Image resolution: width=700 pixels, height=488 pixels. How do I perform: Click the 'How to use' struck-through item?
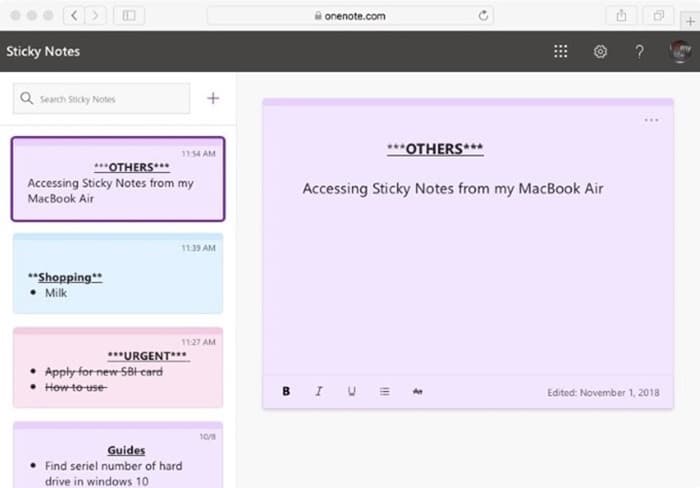point(75,387)
